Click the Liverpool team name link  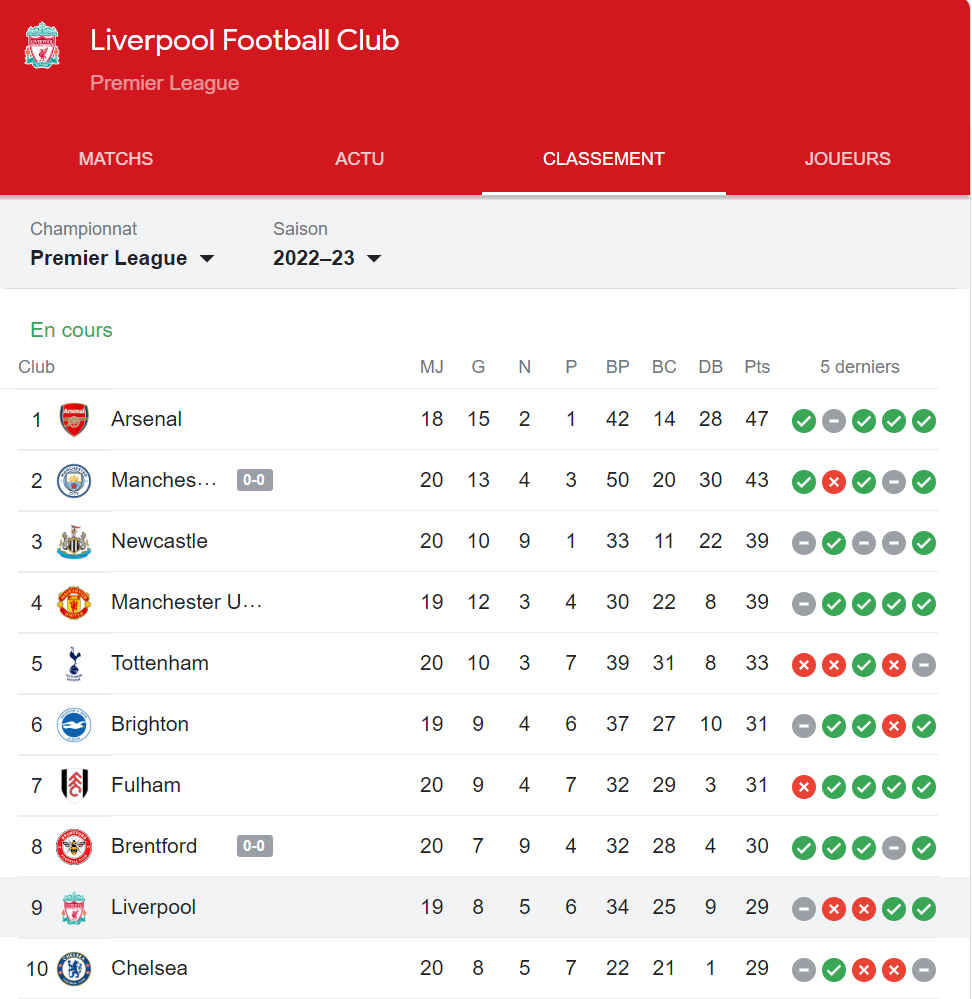153,908
